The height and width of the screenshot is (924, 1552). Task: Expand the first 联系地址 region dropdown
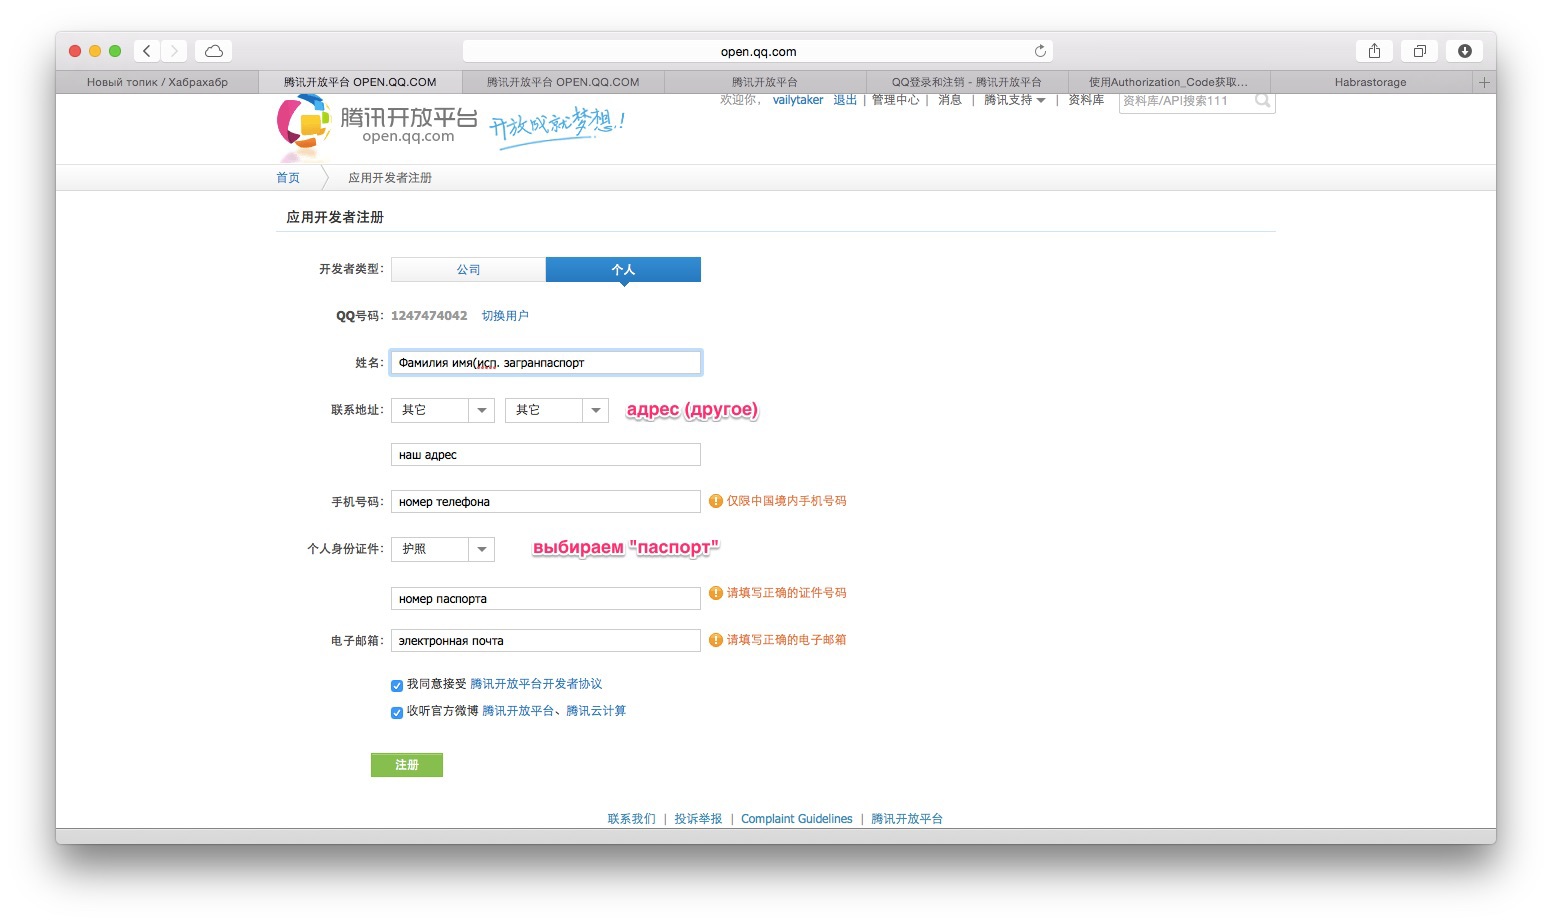tap(443, 410)
